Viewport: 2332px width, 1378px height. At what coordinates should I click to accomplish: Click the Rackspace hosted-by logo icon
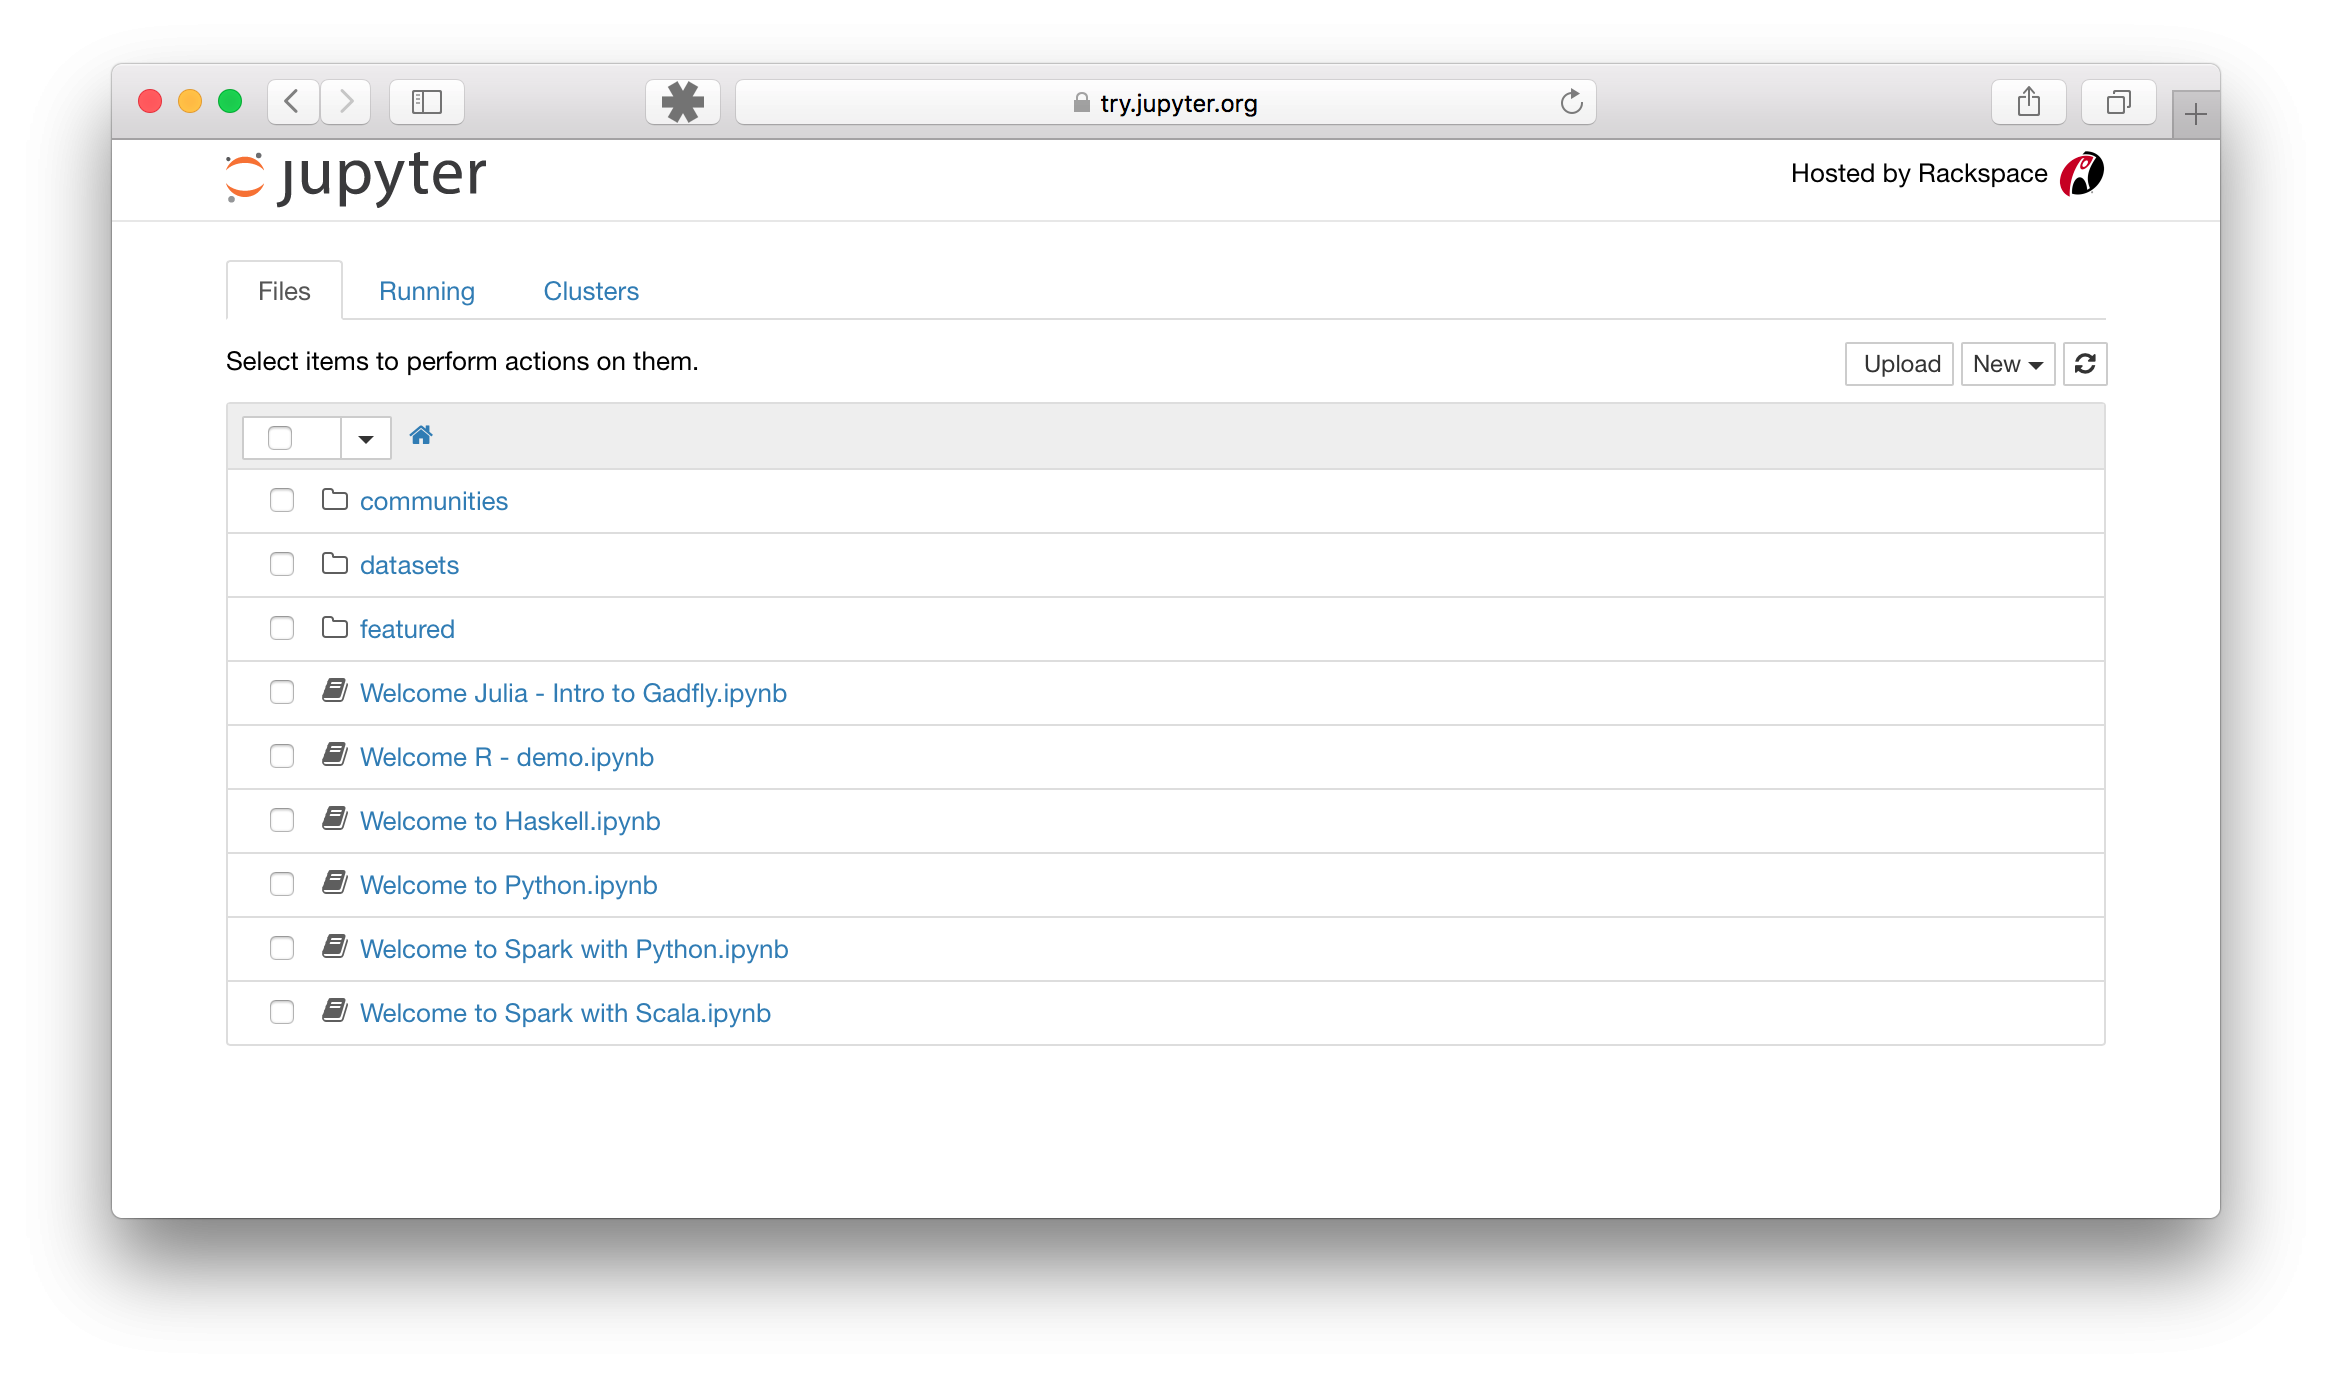(x=2079, y=172)
